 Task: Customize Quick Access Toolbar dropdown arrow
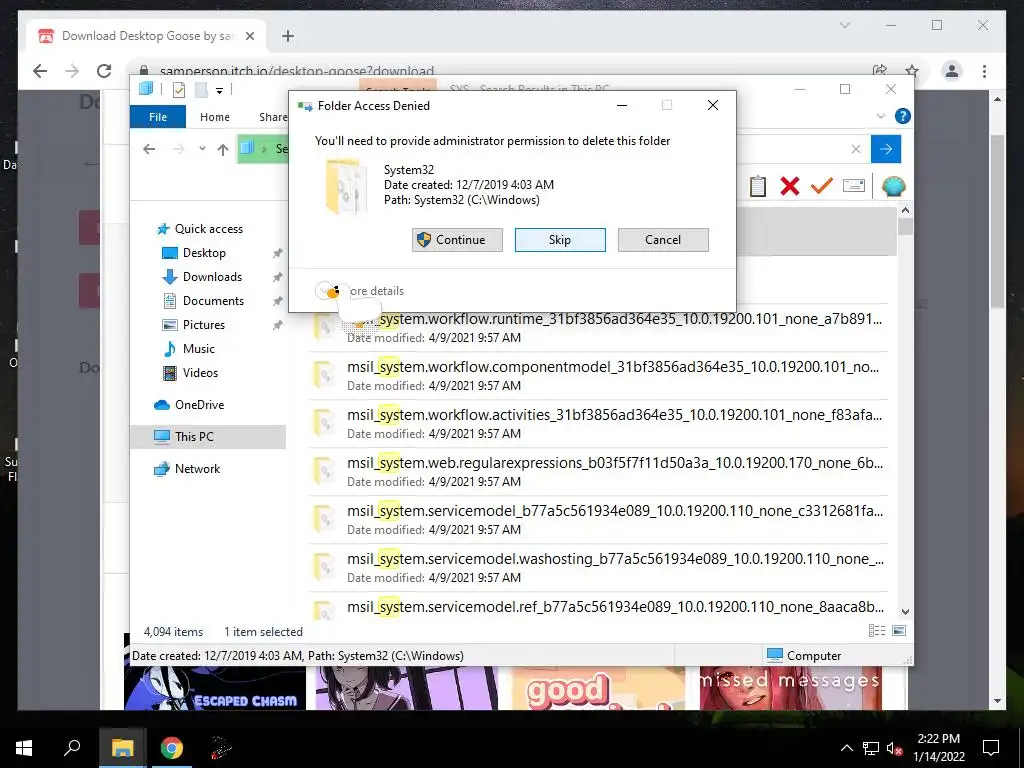pyautogui.click(x=219, y=91)
